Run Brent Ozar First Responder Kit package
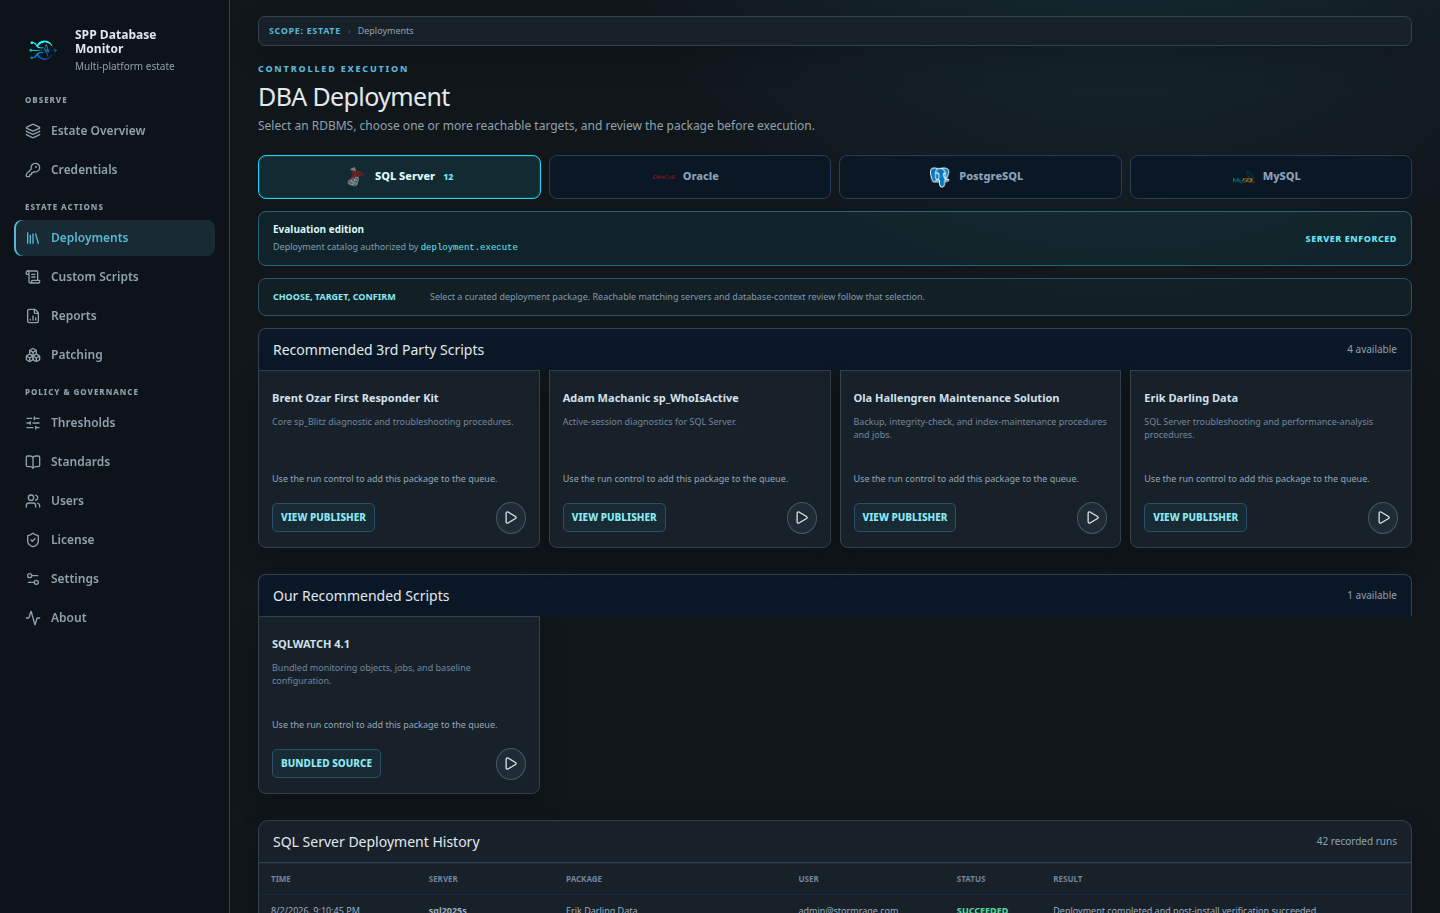1440x913 pixels. [x=511, y=518]
